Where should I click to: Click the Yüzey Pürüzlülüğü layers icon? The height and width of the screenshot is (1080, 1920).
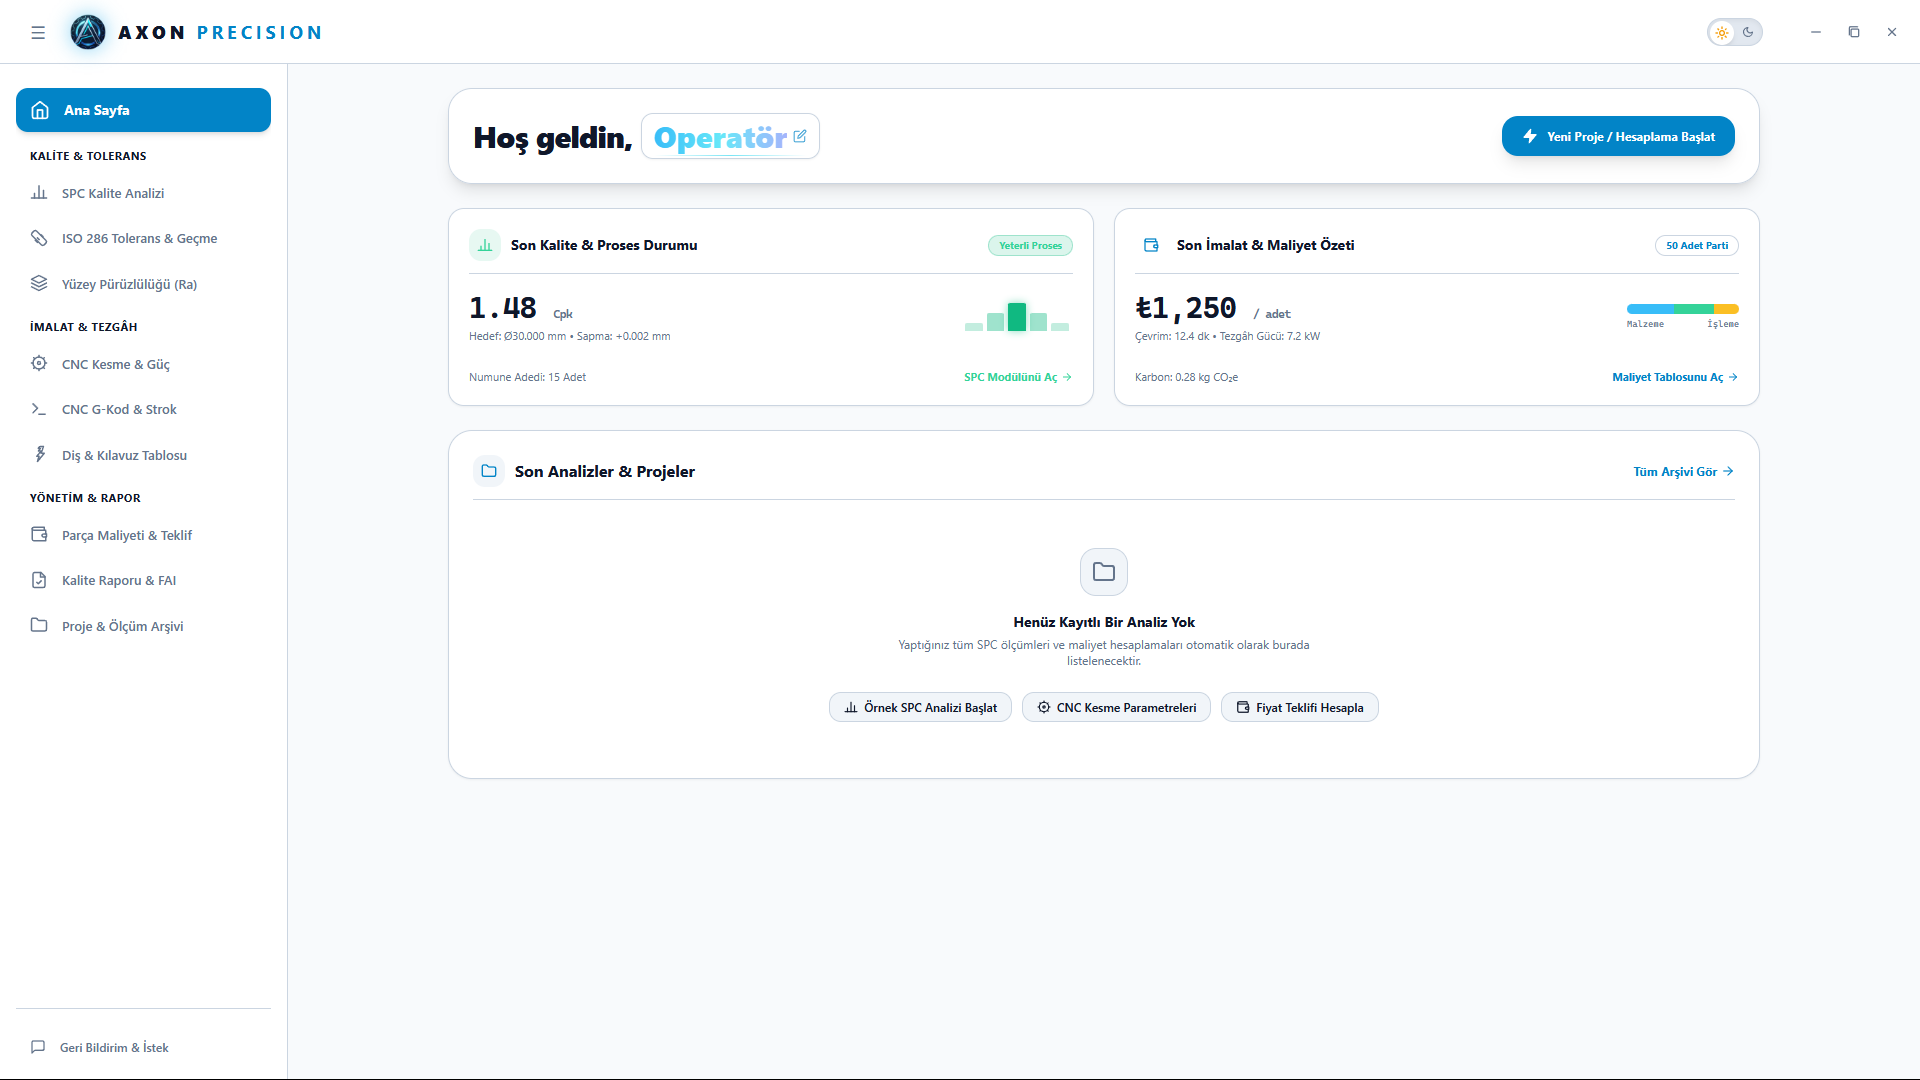point(39,284)
